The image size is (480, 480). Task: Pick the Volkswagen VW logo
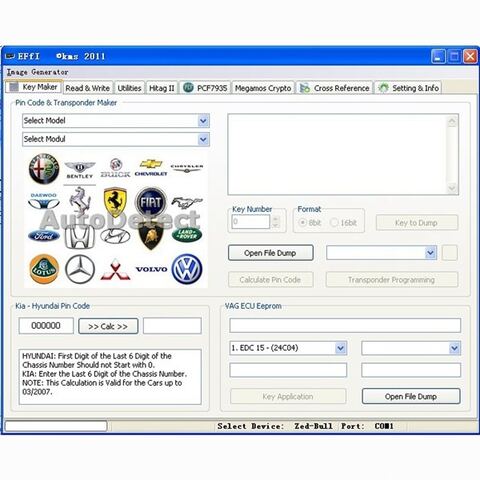point(187,269)
